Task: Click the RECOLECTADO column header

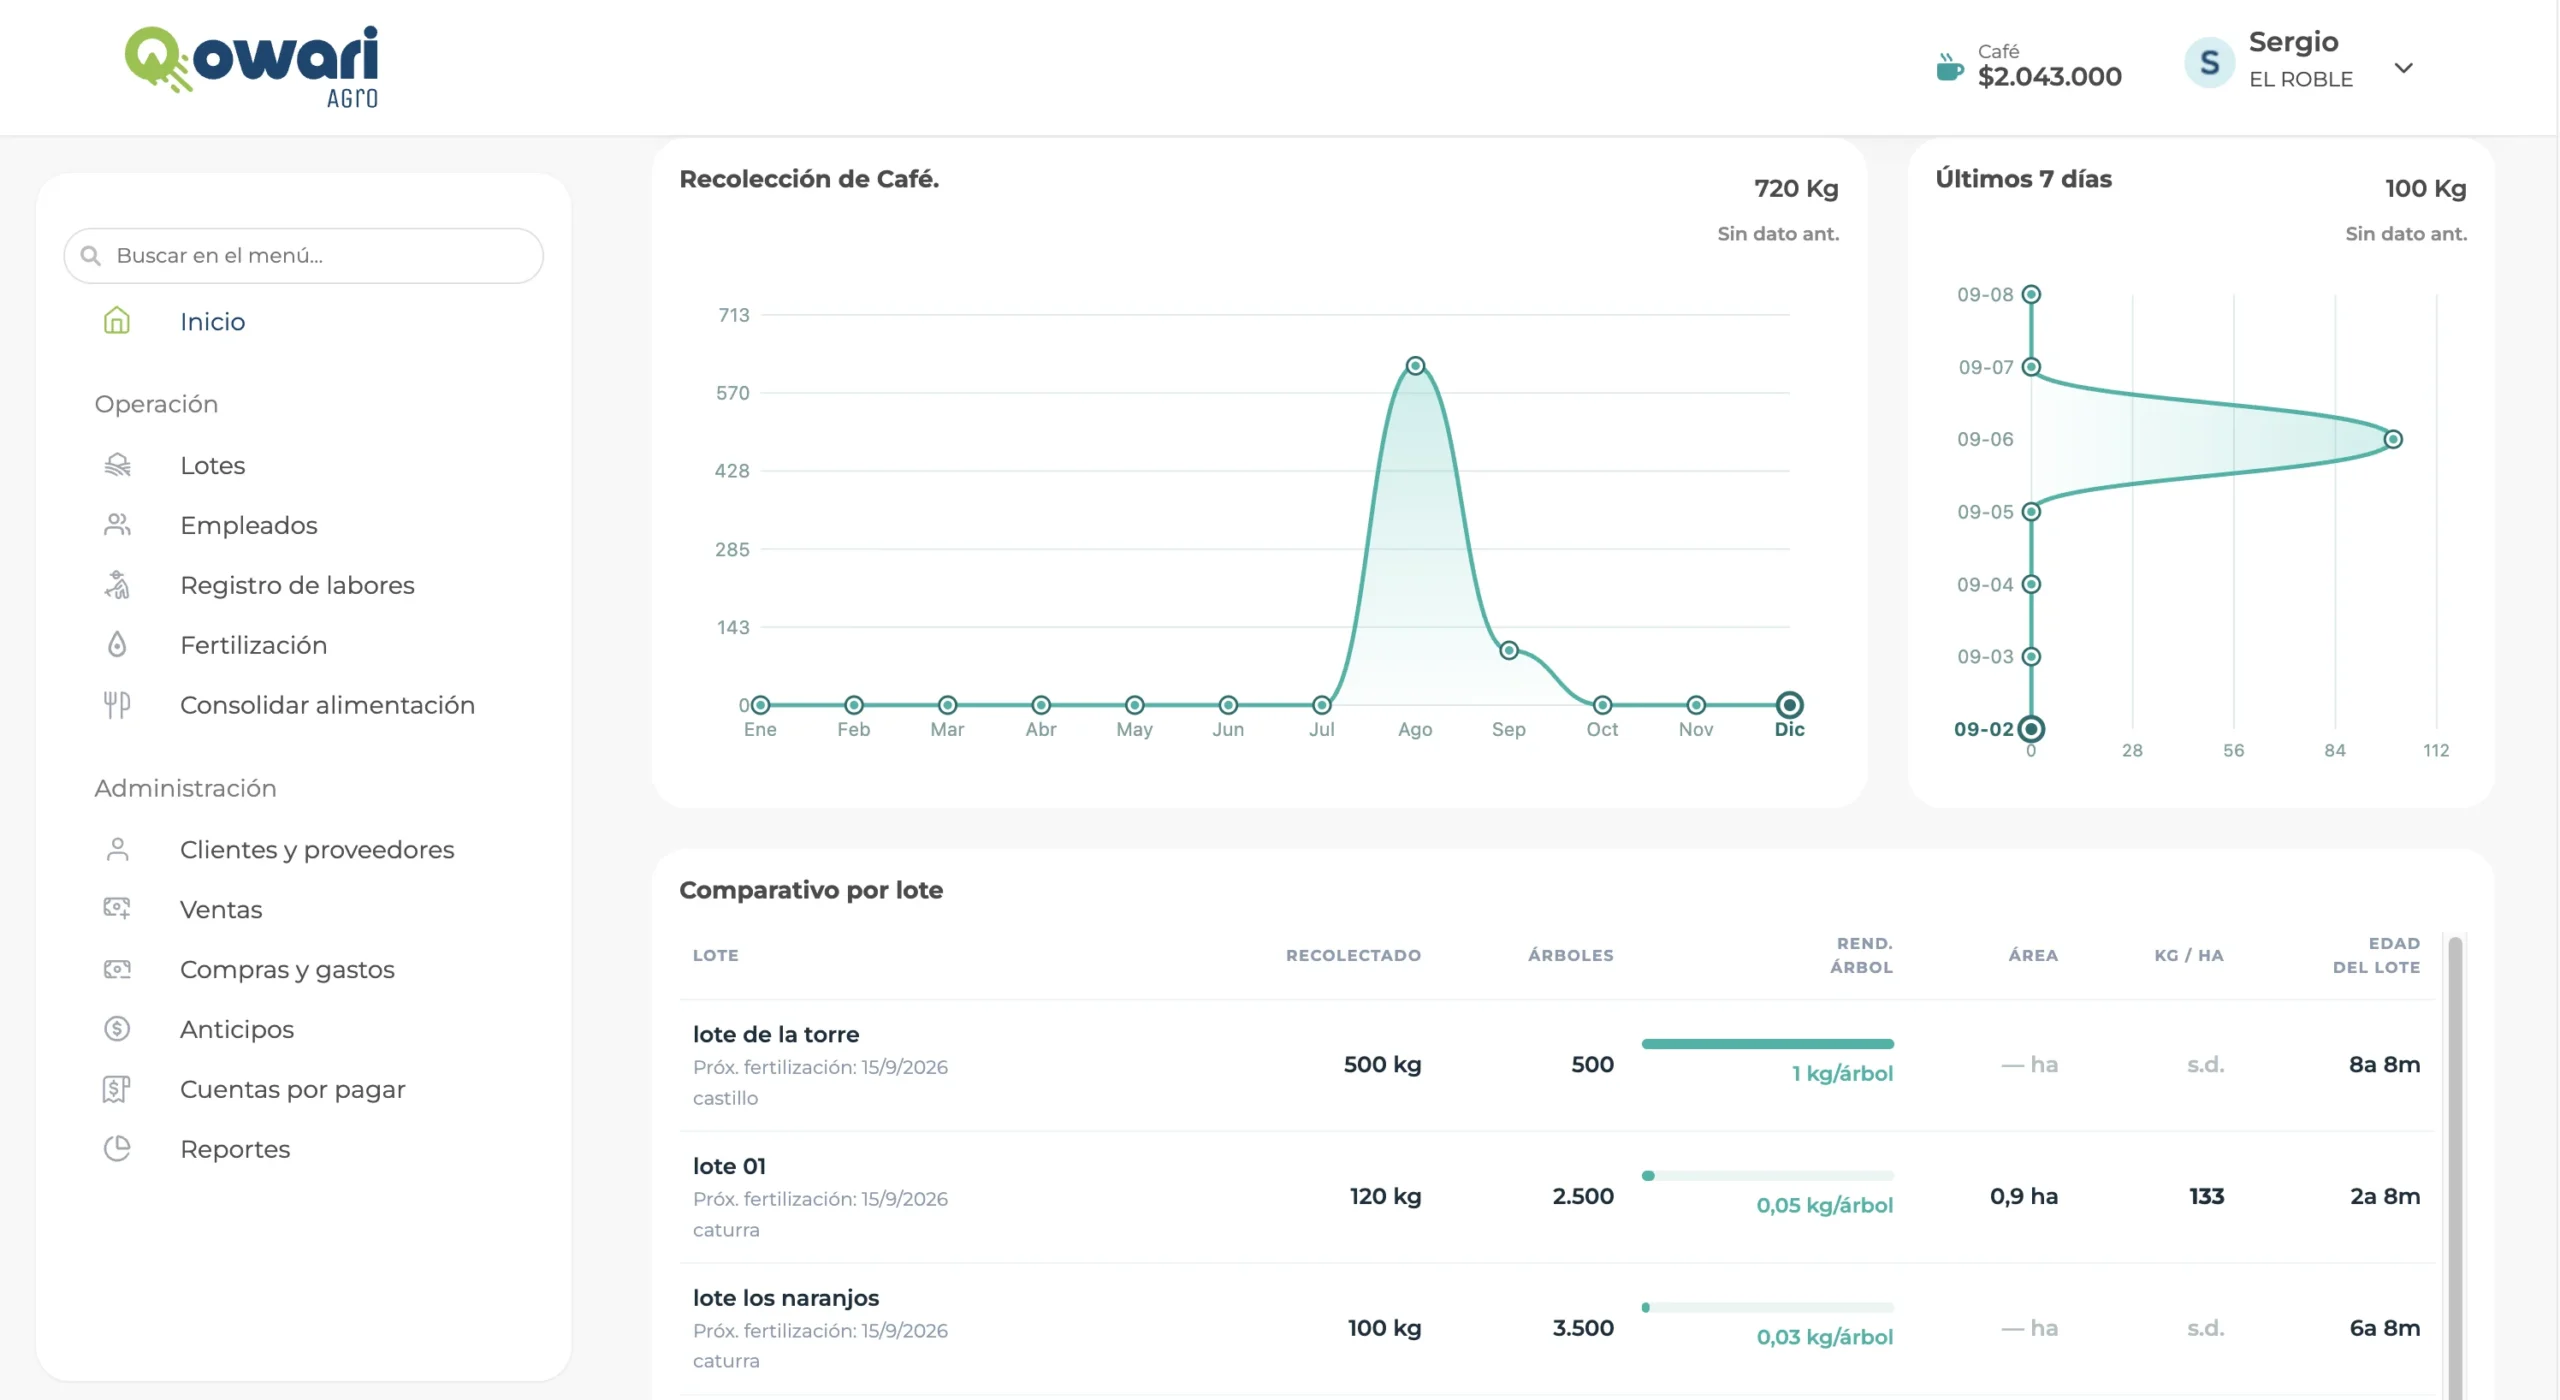Action: click(x=1353, y=955)
